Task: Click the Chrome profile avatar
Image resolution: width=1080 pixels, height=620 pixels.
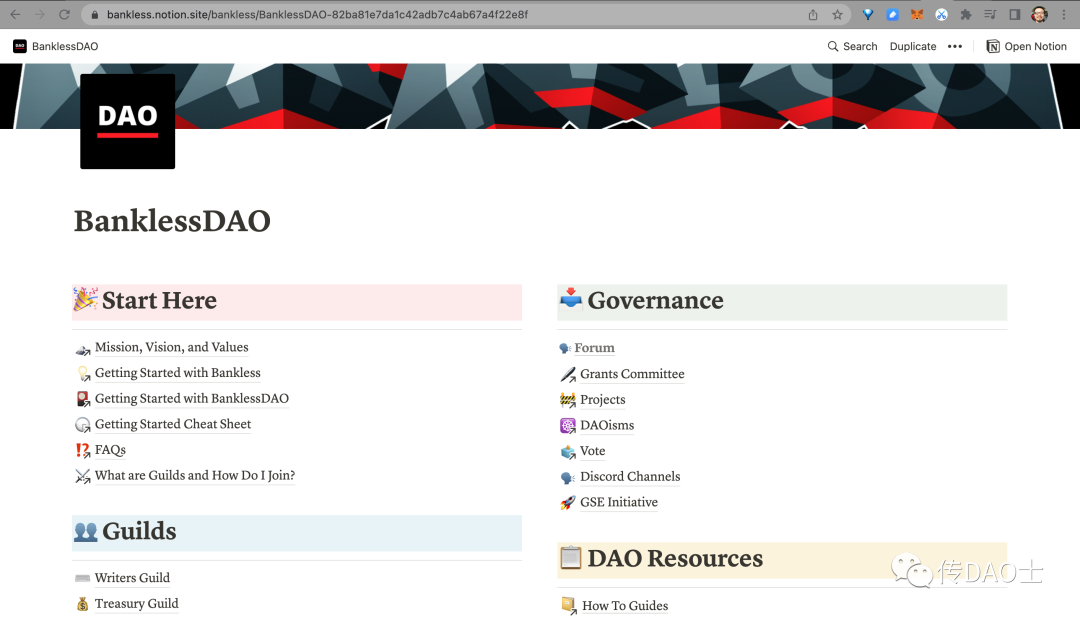Action: [x=1039, y=14]
